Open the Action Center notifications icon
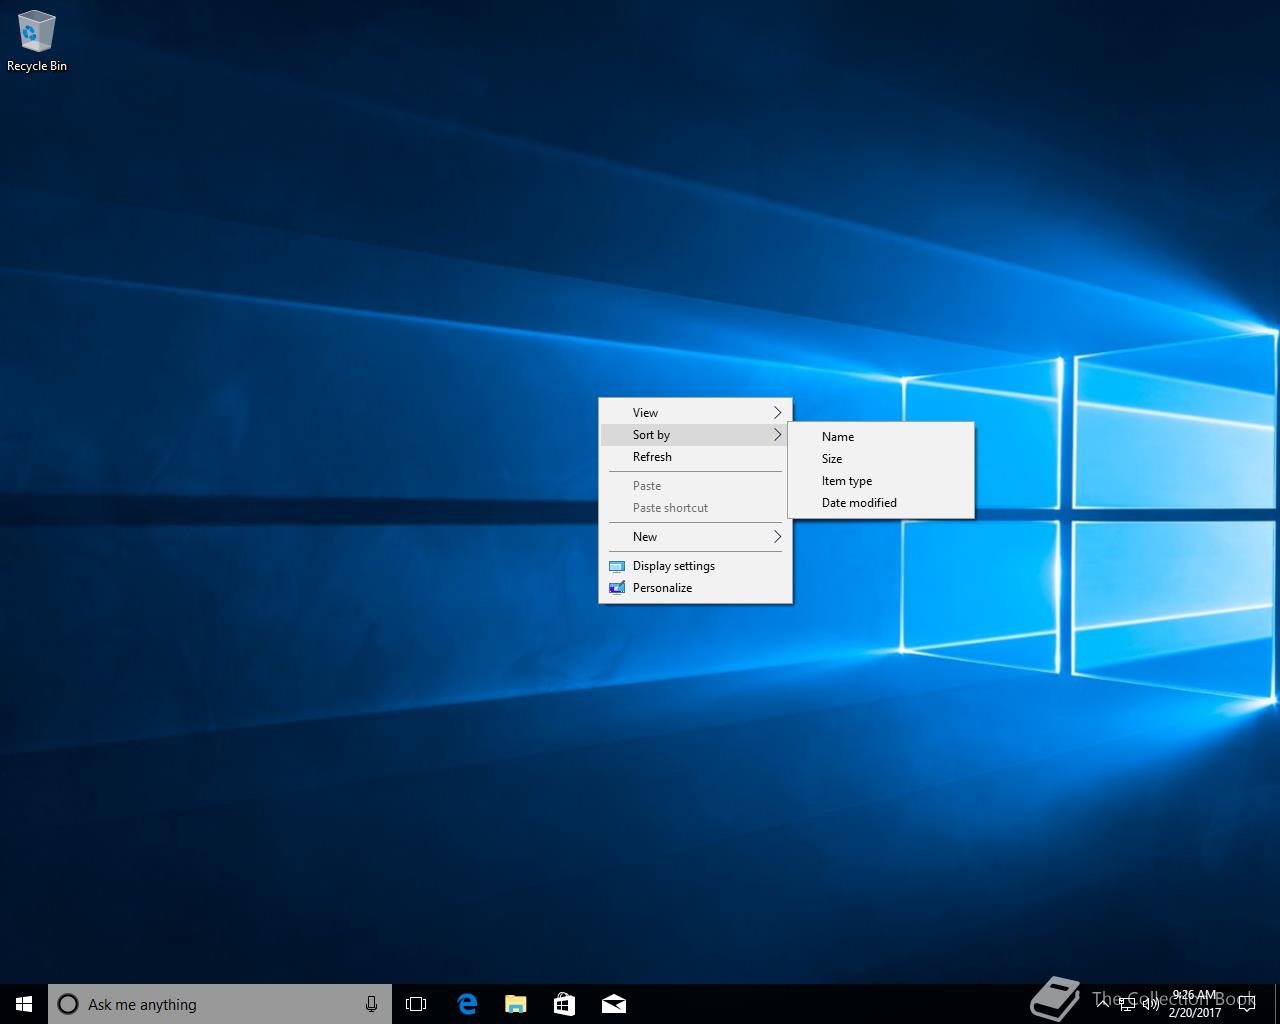1280x1024 pixels. point(1246,1004)
